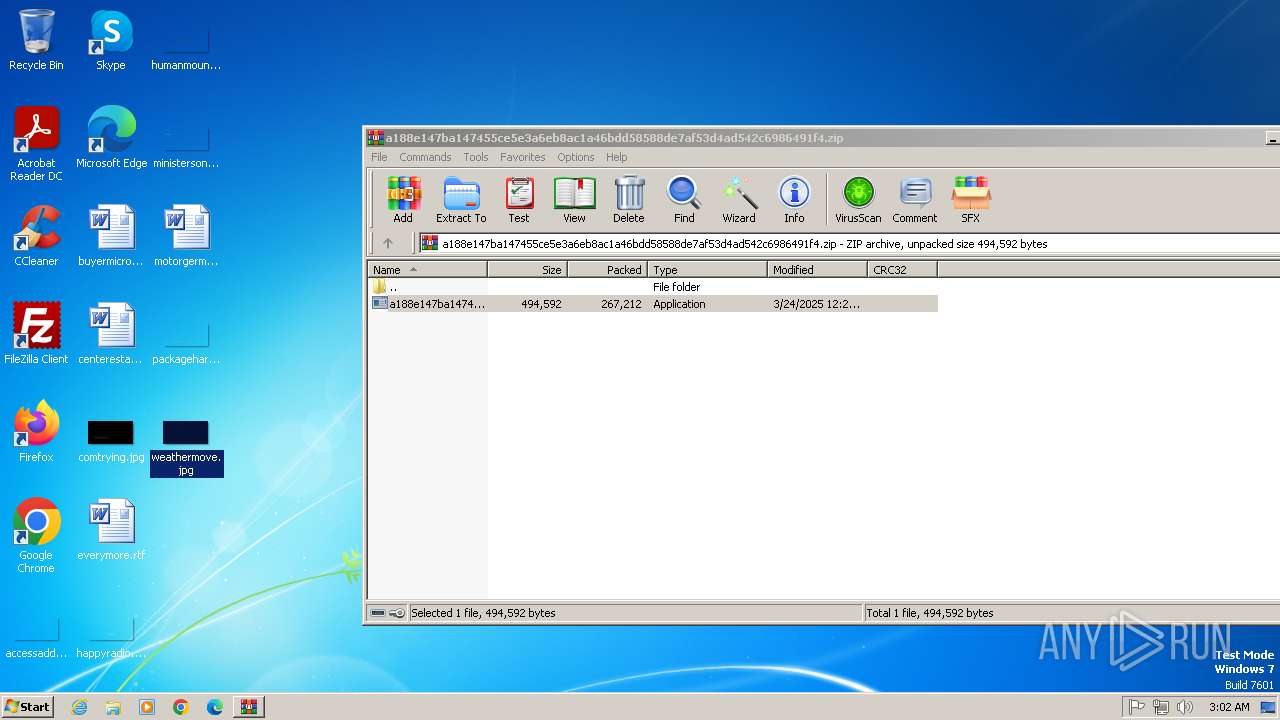Click the Add toolbar icon in WinRAR
This screenshot has height=720, width=1280.
(403, 199)
